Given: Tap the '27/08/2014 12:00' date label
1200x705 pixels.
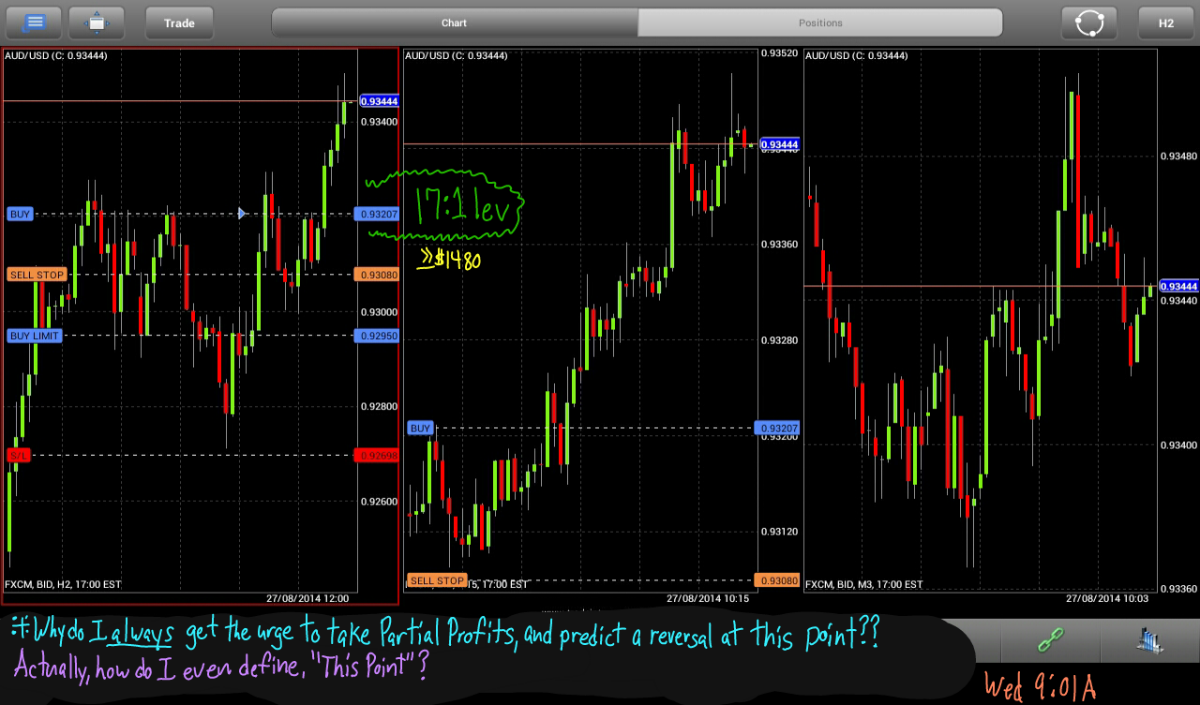Looking at the screenshot, I should point(309,598).
